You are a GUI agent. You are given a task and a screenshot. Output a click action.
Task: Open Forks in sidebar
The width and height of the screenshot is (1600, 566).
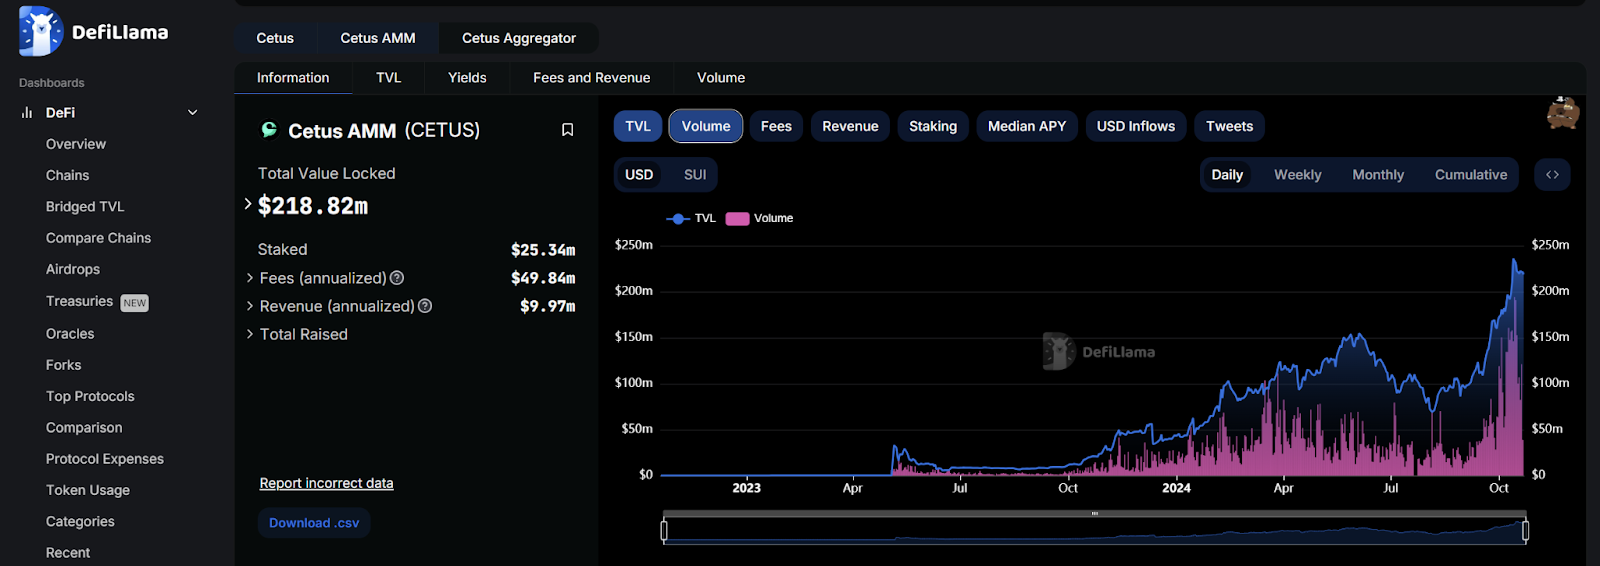click(x=63, y=365)
